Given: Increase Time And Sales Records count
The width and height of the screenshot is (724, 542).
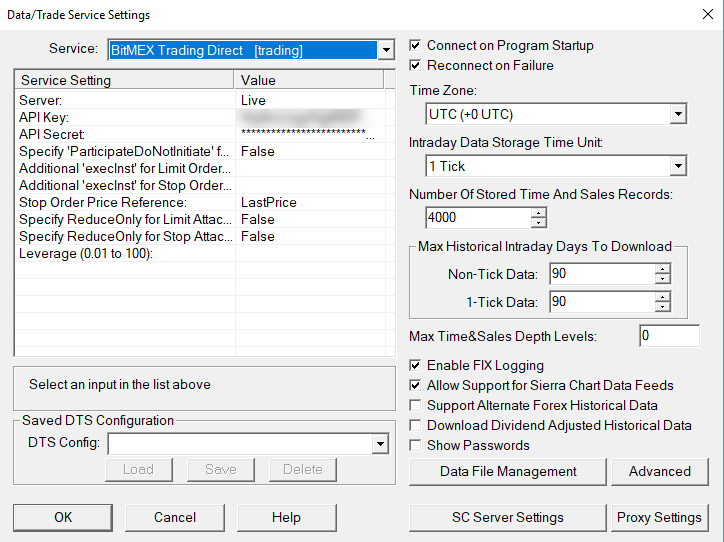Looking at the screenshot, I should [x=538, y=213].
